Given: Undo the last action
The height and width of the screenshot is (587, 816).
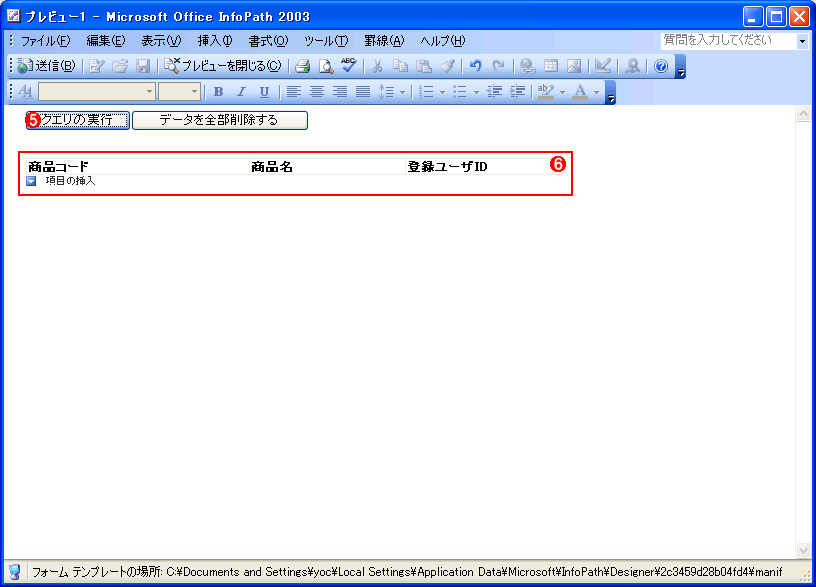Looking at the screenshot, I should pyautogui.click(x=475, y=66).
